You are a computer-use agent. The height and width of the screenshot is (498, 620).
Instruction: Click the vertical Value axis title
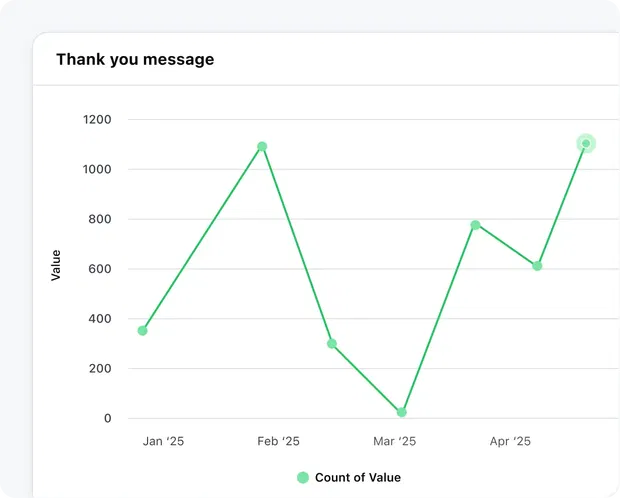tap(56, 265)
